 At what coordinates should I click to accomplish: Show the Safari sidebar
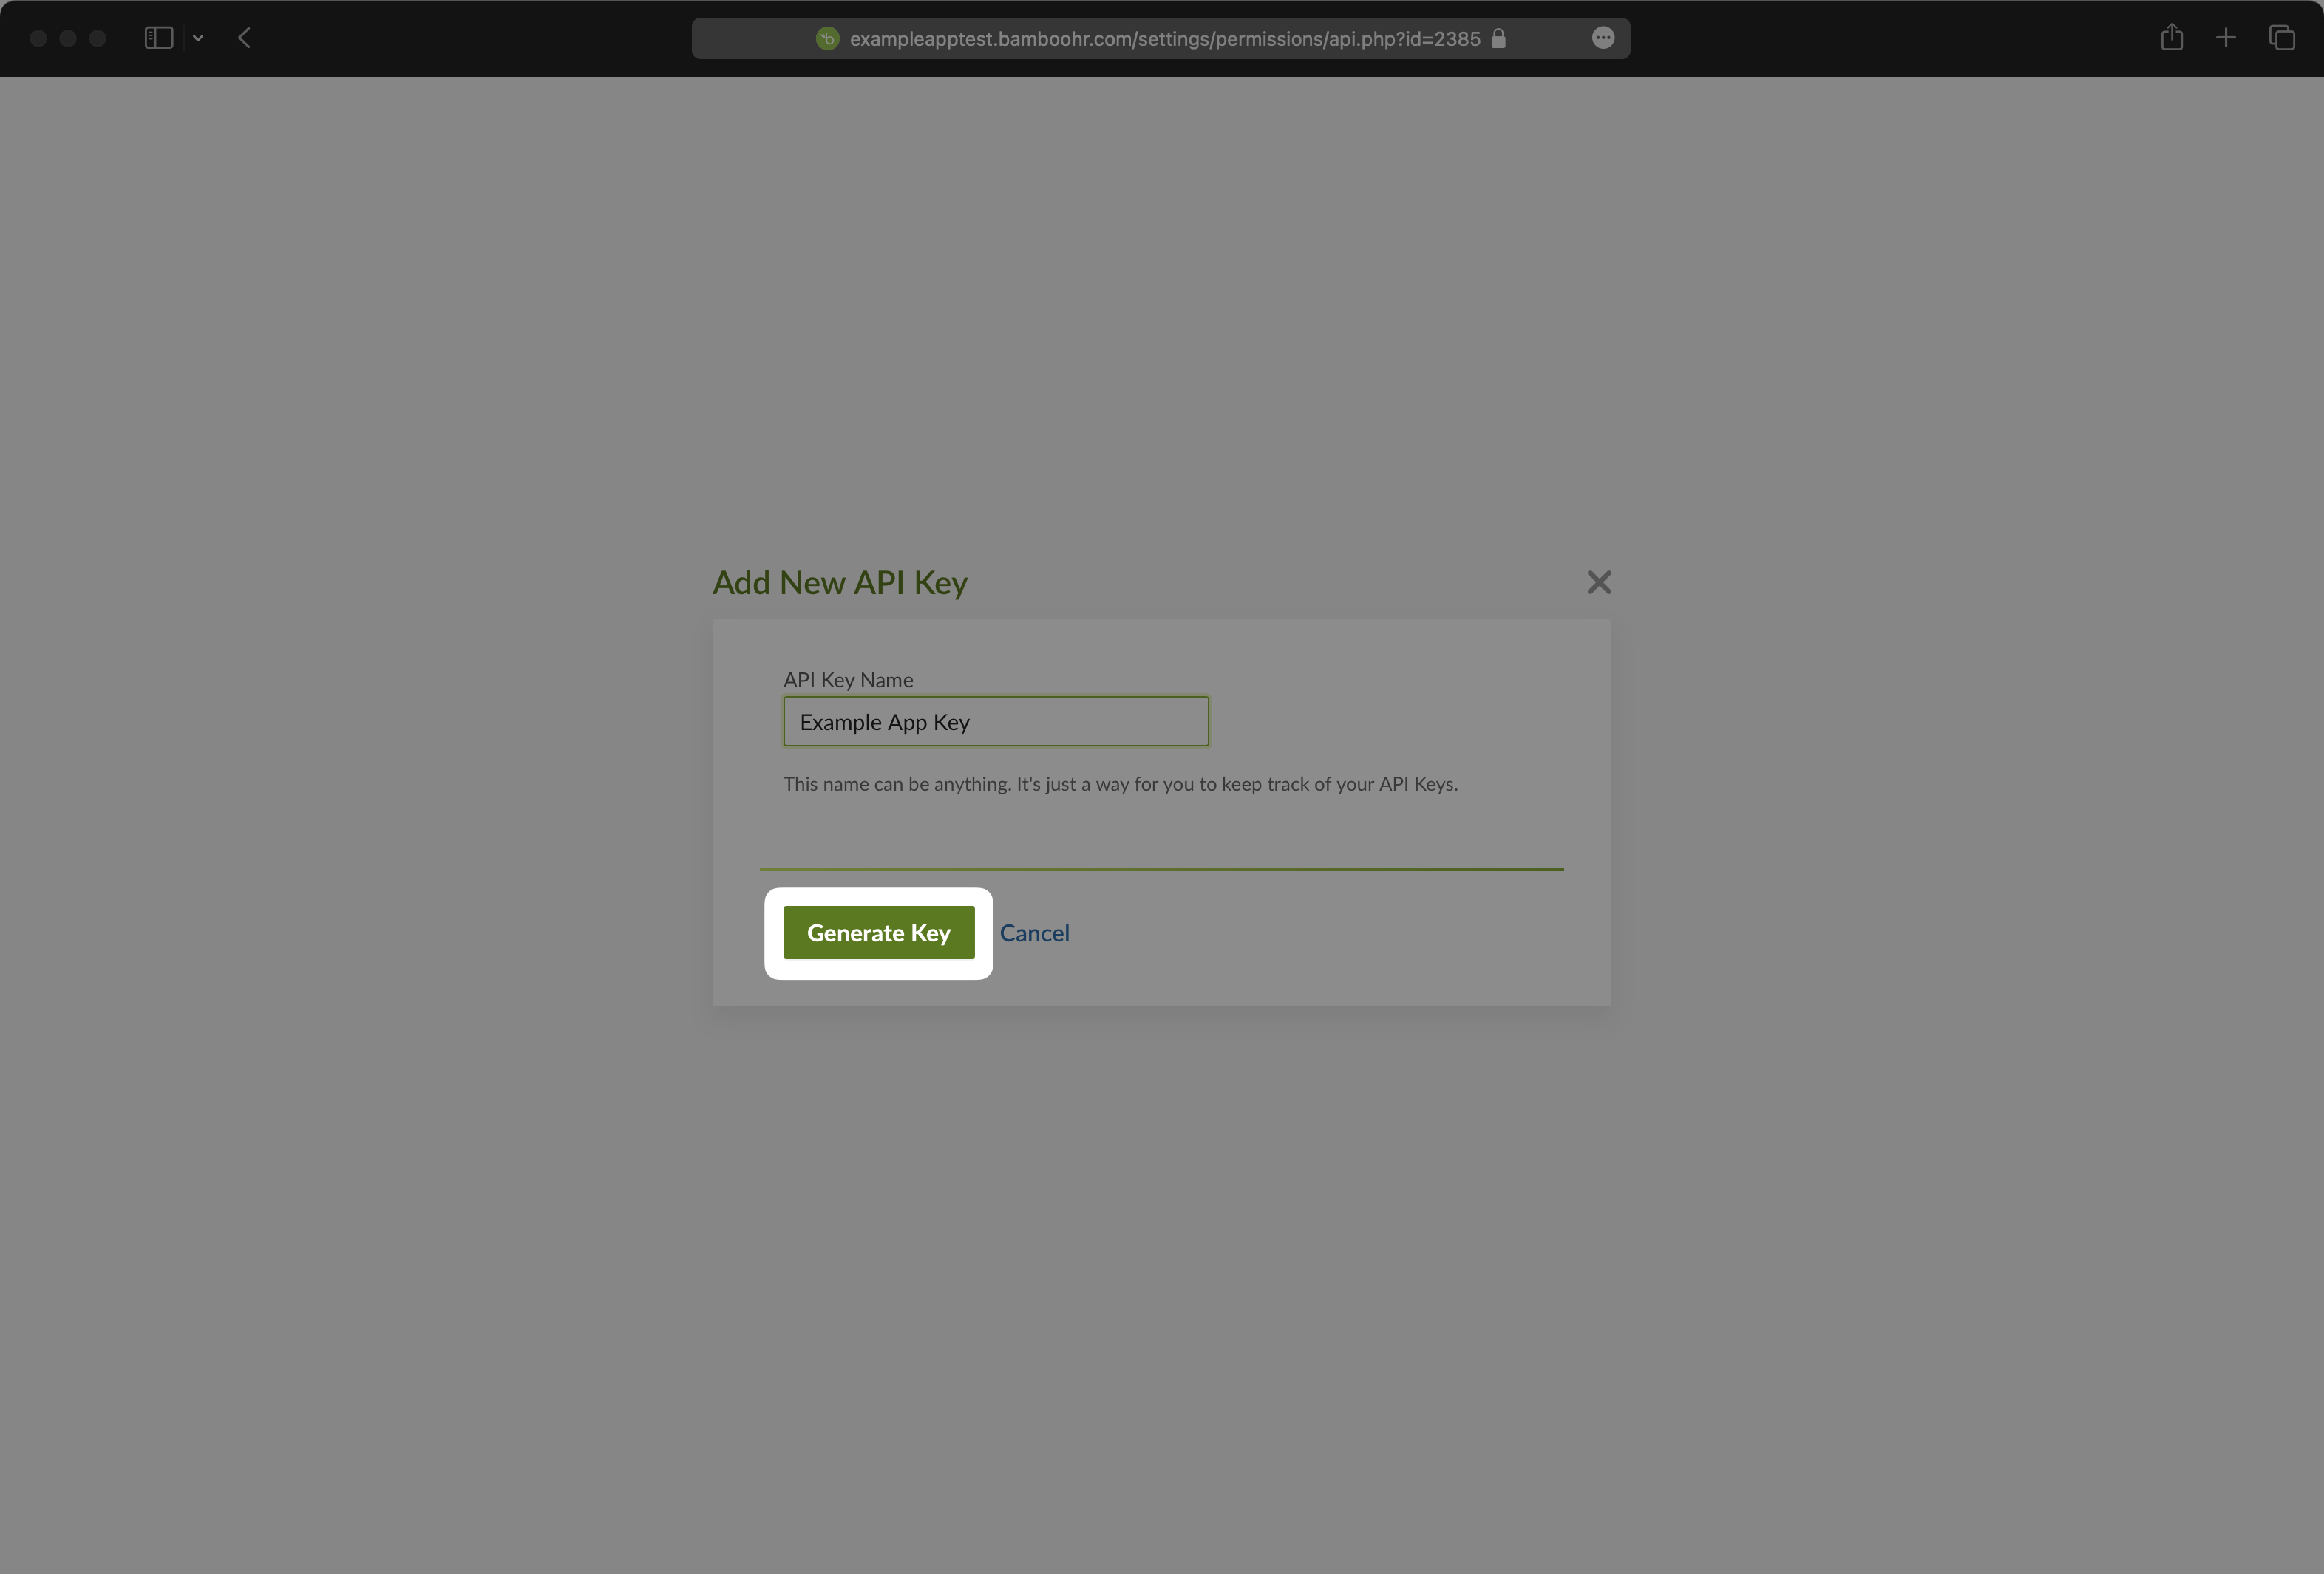(x=159, y=38)
